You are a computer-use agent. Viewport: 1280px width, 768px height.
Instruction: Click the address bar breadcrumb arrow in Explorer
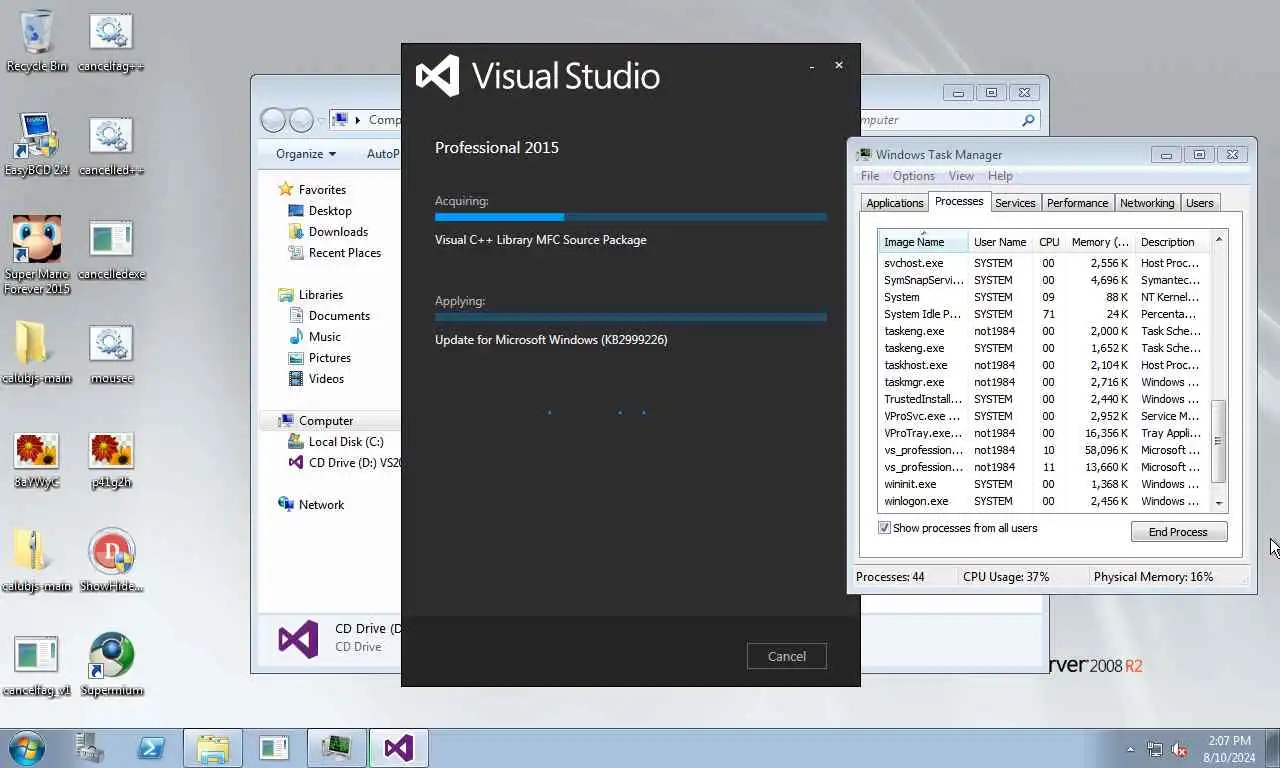click(x=358, y=120)
